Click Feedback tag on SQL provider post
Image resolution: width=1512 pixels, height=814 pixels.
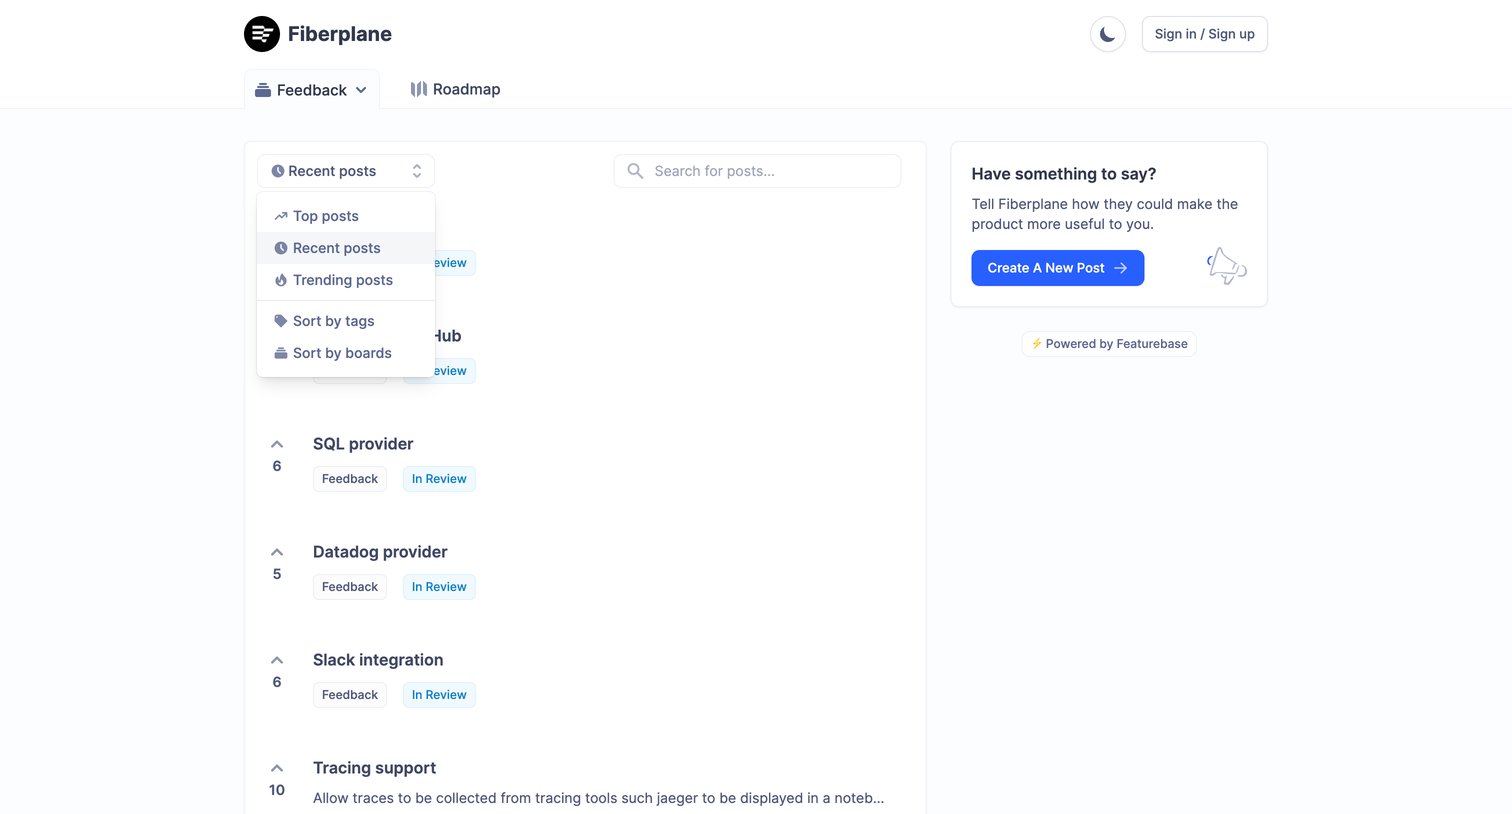click(x=350, y=479)
